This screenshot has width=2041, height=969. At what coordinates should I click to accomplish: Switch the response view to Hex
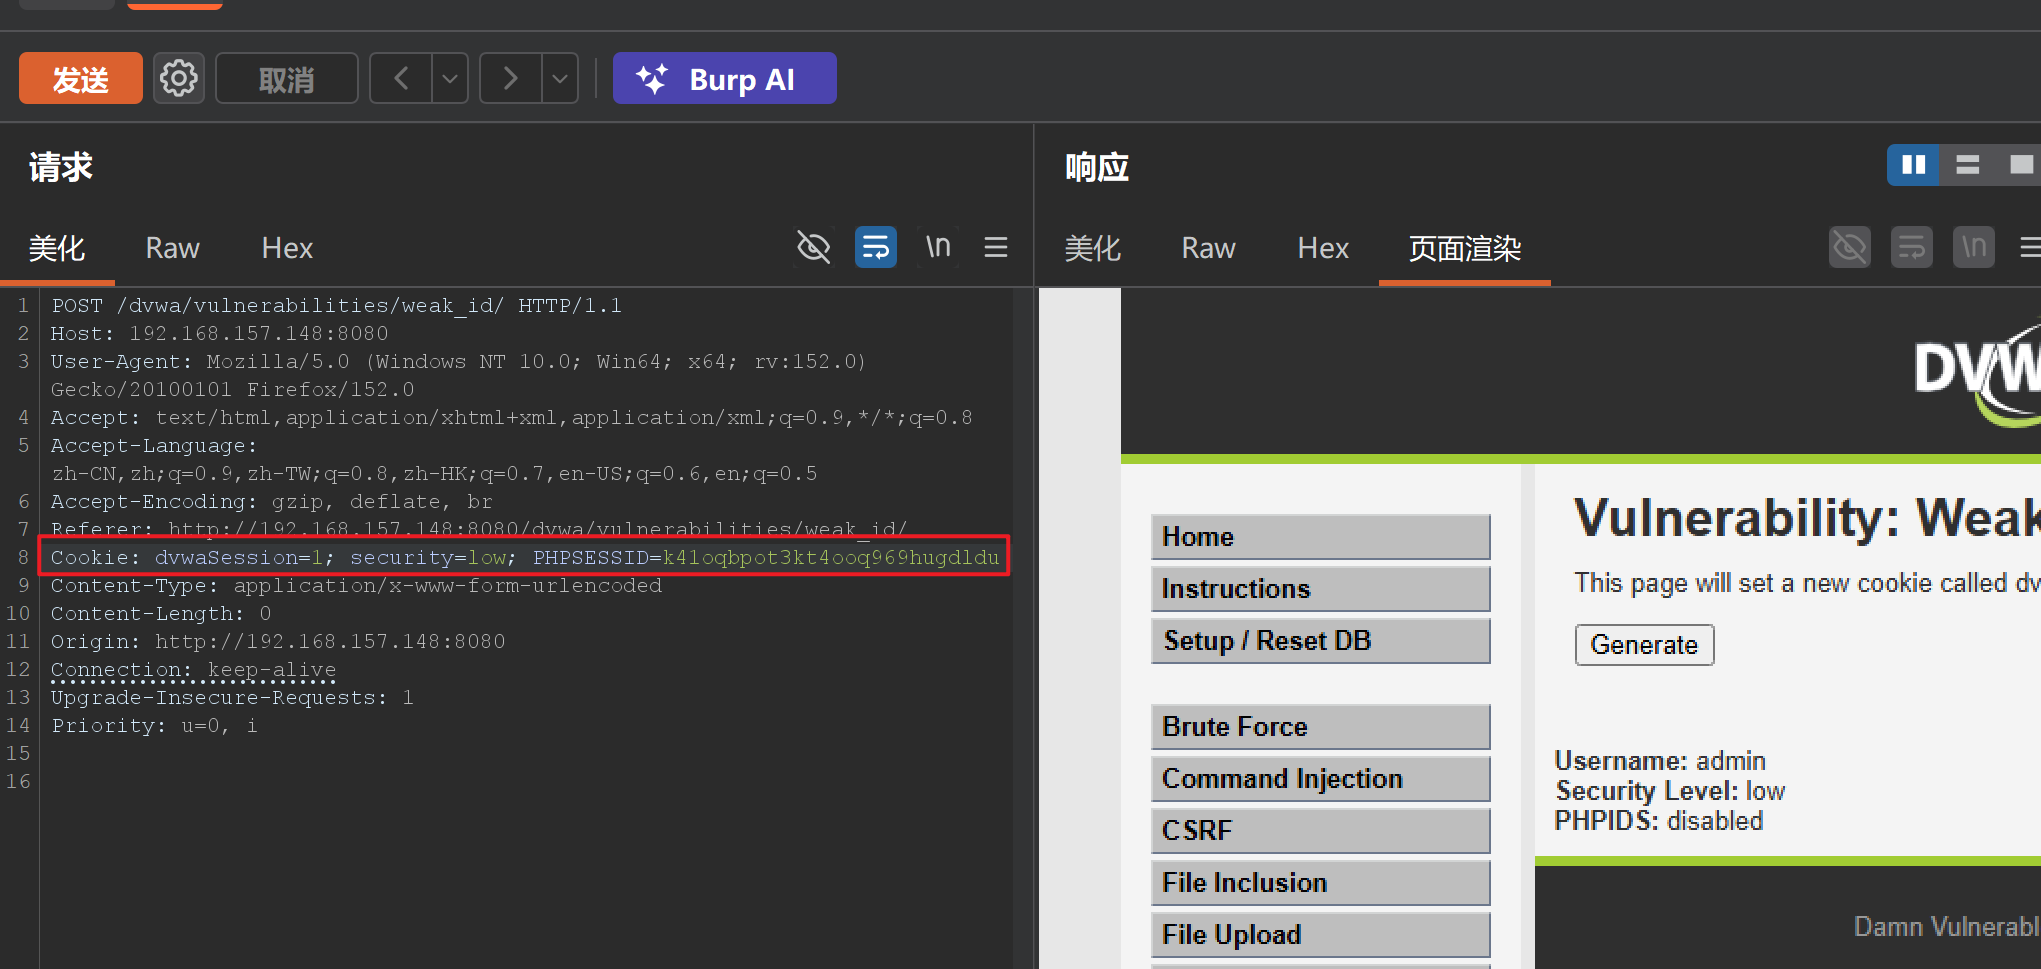click(x=1323, y=248)
